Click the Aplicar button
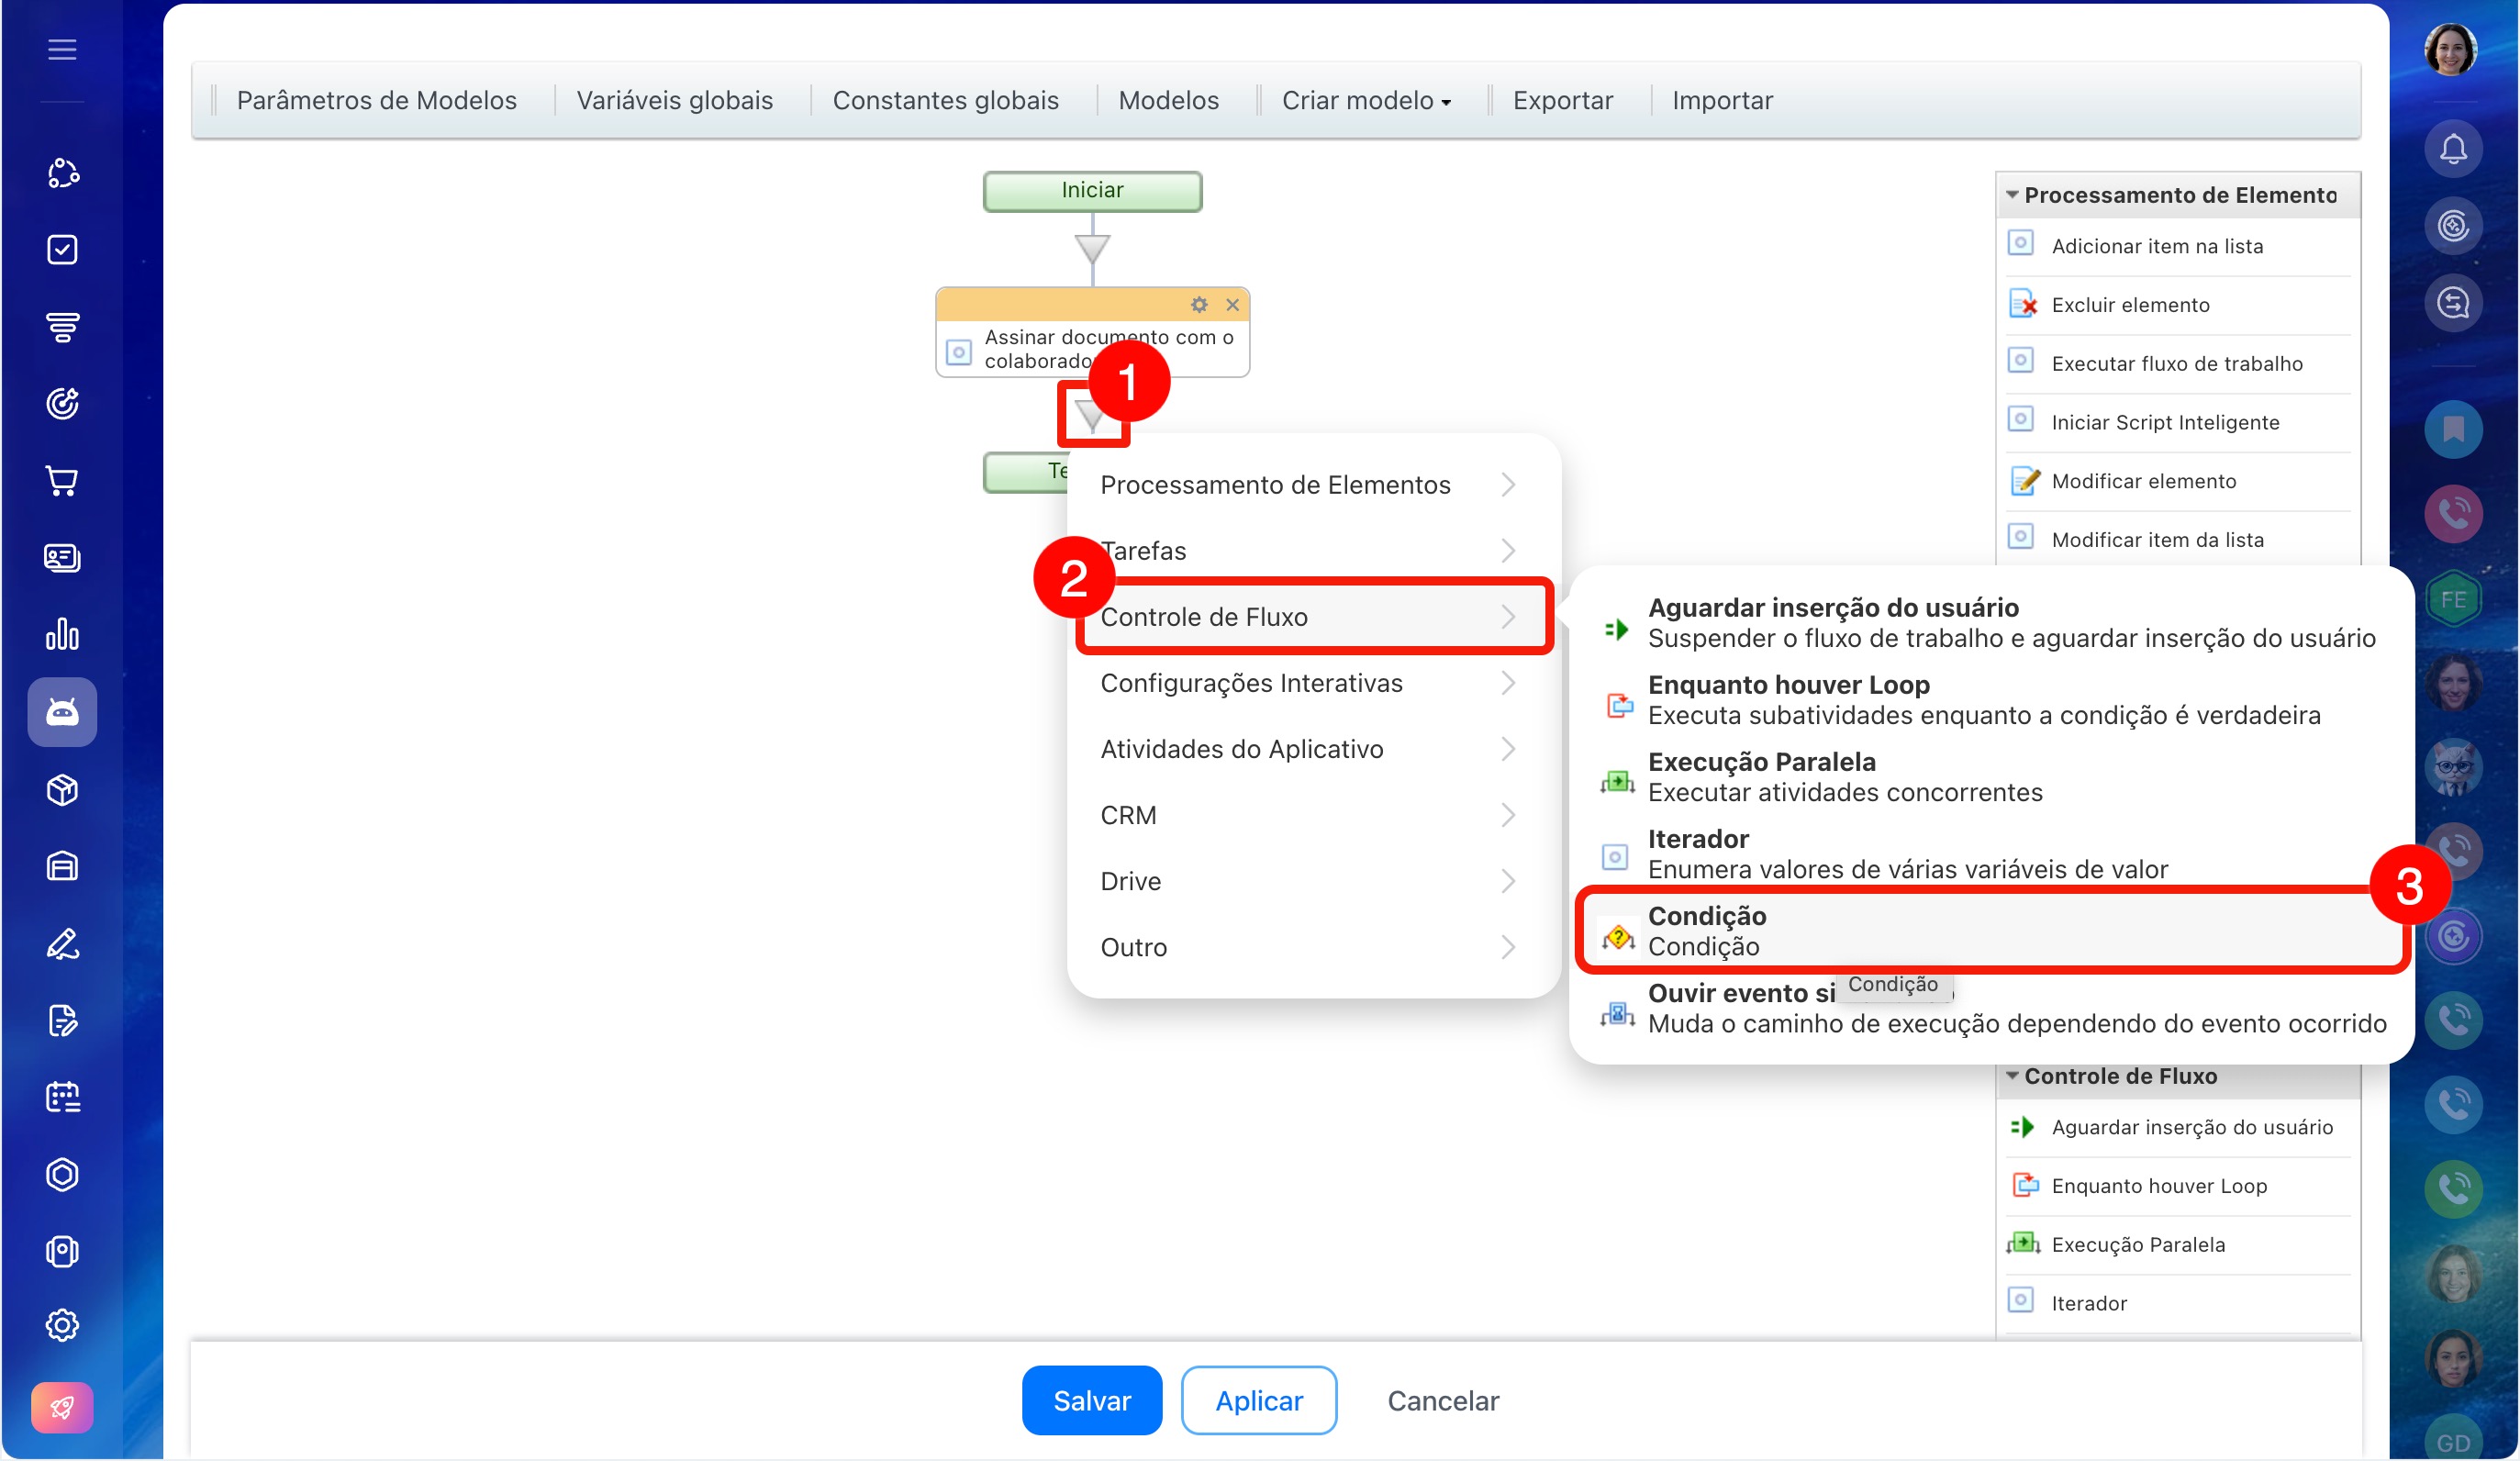Viewport: 2520px width, 1461px height. (x=1258, y=1400)
